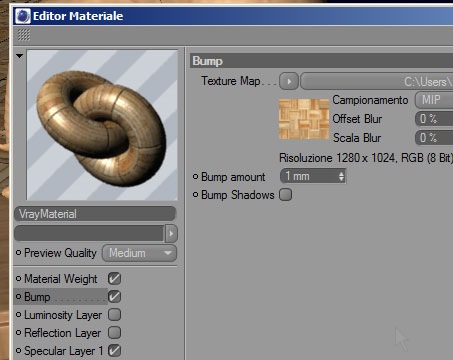Toggle the Material Weight checkbox
This screenshot has height=360, width=453.
[x=114, y=279]
